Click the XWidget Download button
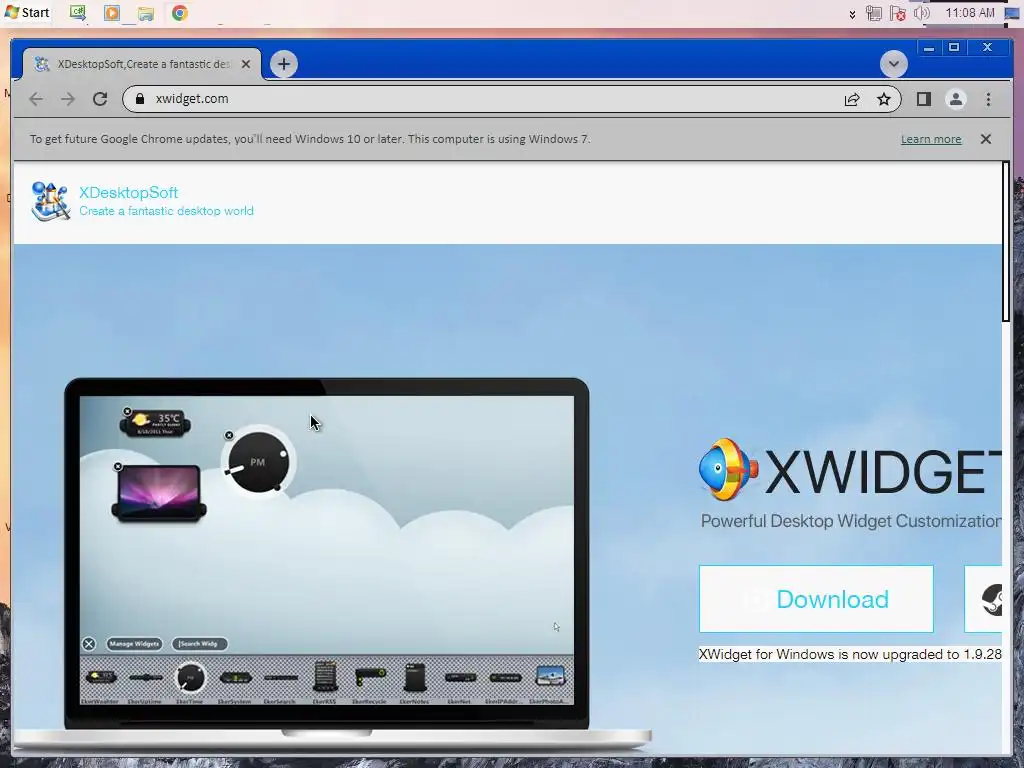This screenshot has height=768, width=1024. click(x=816, y=599)
